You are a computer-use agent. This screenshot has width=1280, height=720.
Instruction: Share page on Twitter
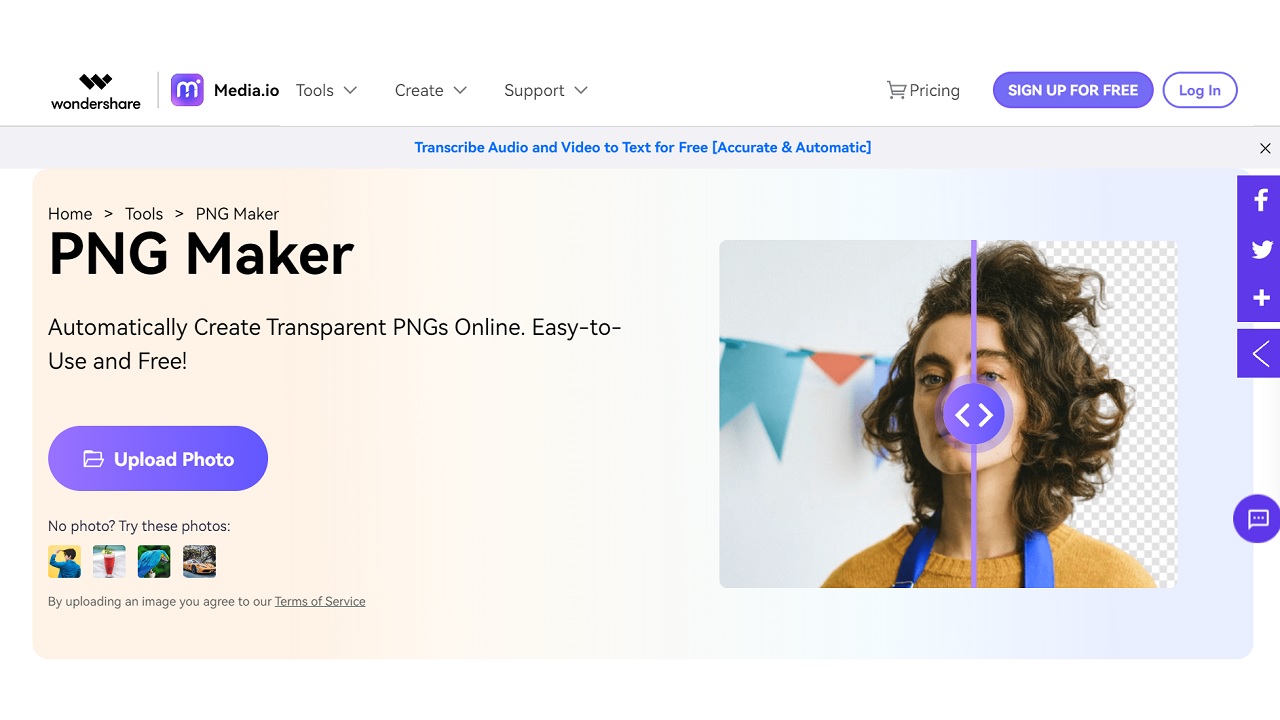tap(1259, 248)
